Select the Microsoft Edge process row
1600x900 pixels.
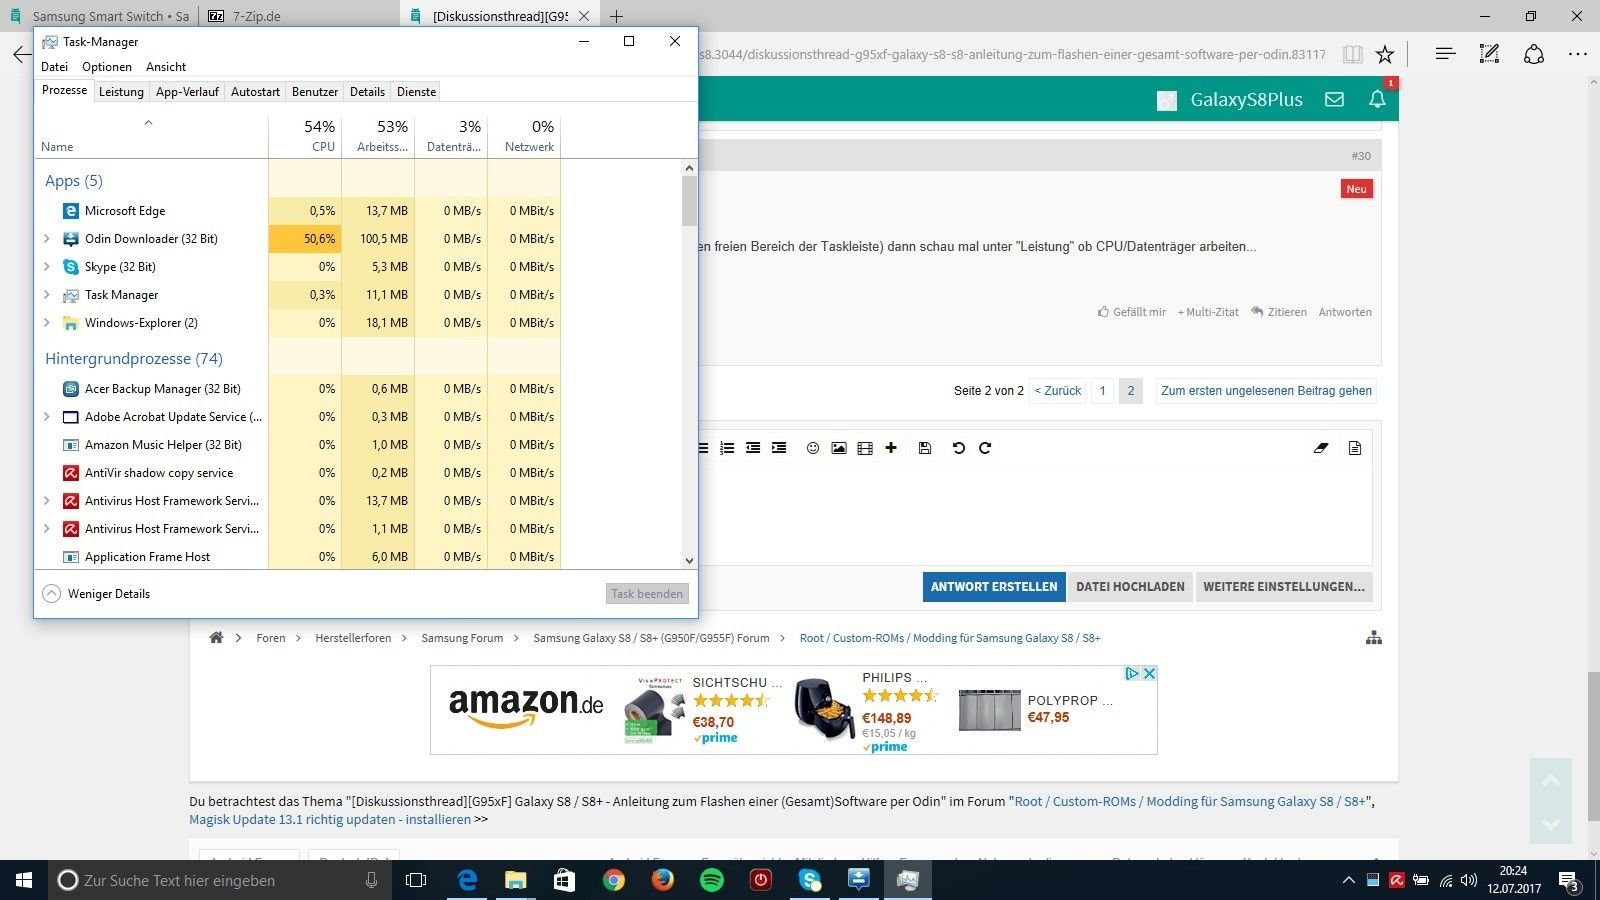pos(297,211)
